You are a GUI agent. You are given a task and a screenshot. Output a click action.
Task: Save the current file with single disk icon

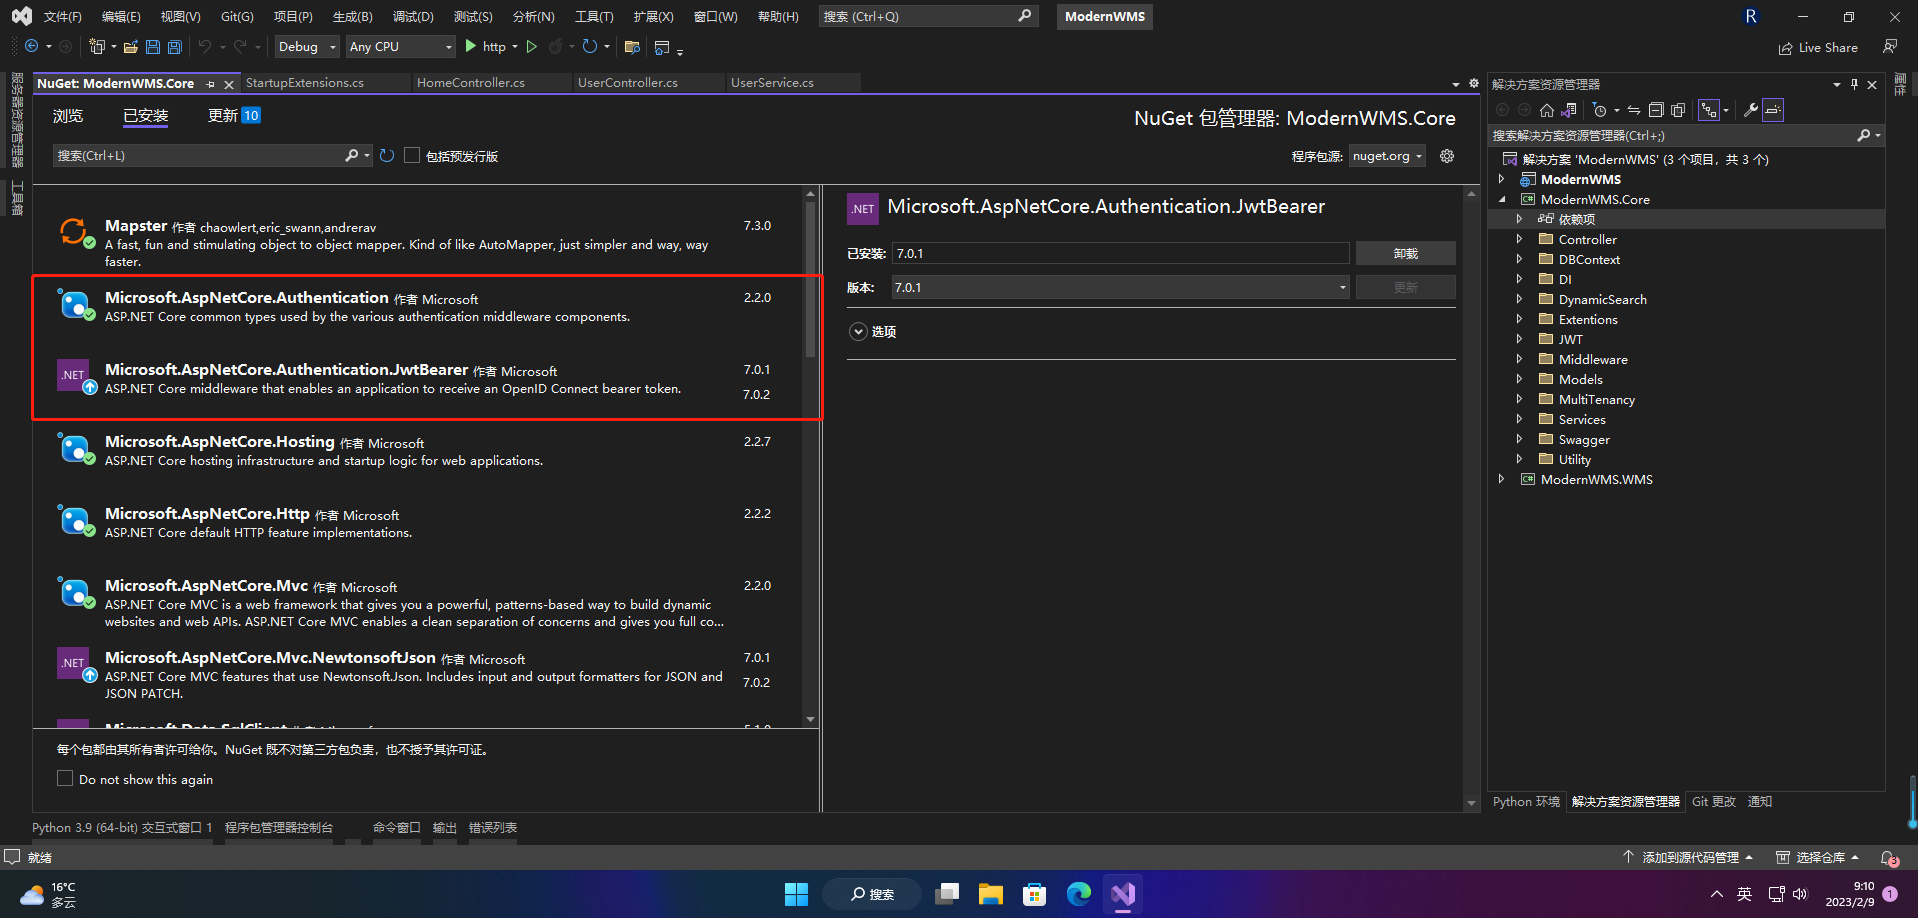153,46
